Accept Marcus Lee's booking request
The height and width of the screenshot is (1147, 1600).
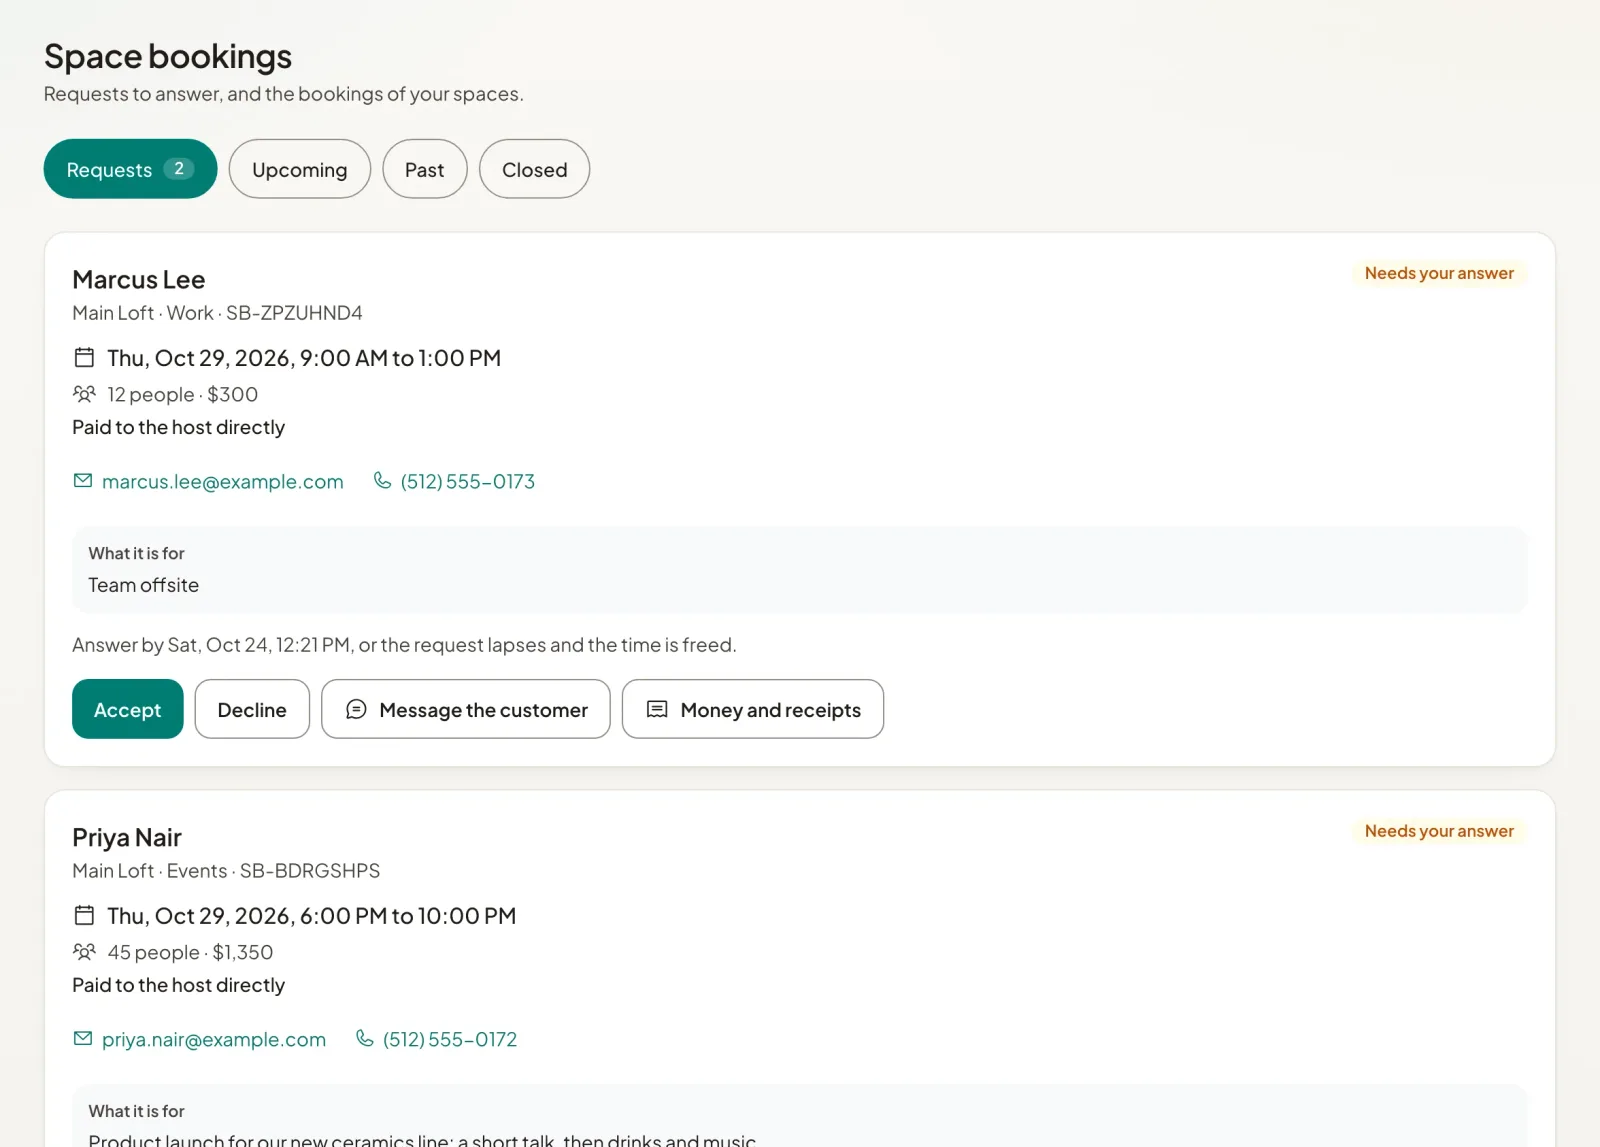[x=128, y=709]
